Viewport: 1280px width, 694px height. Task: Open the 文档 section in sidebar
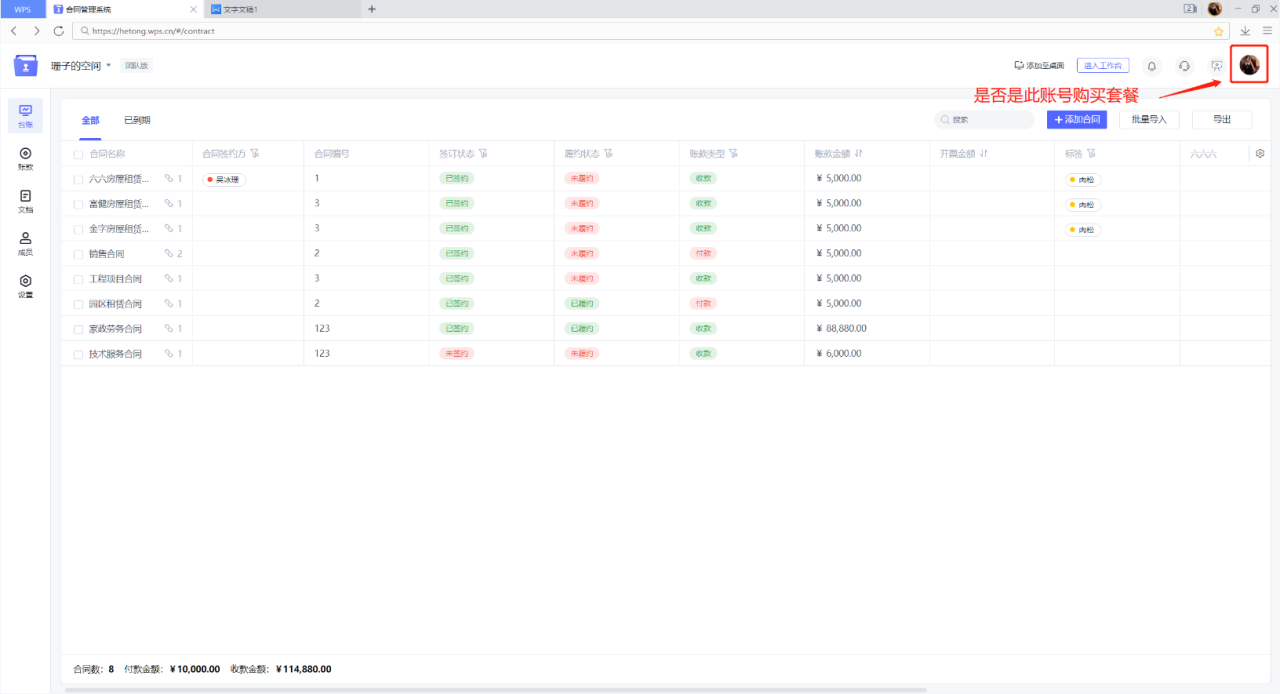(25, 201)
